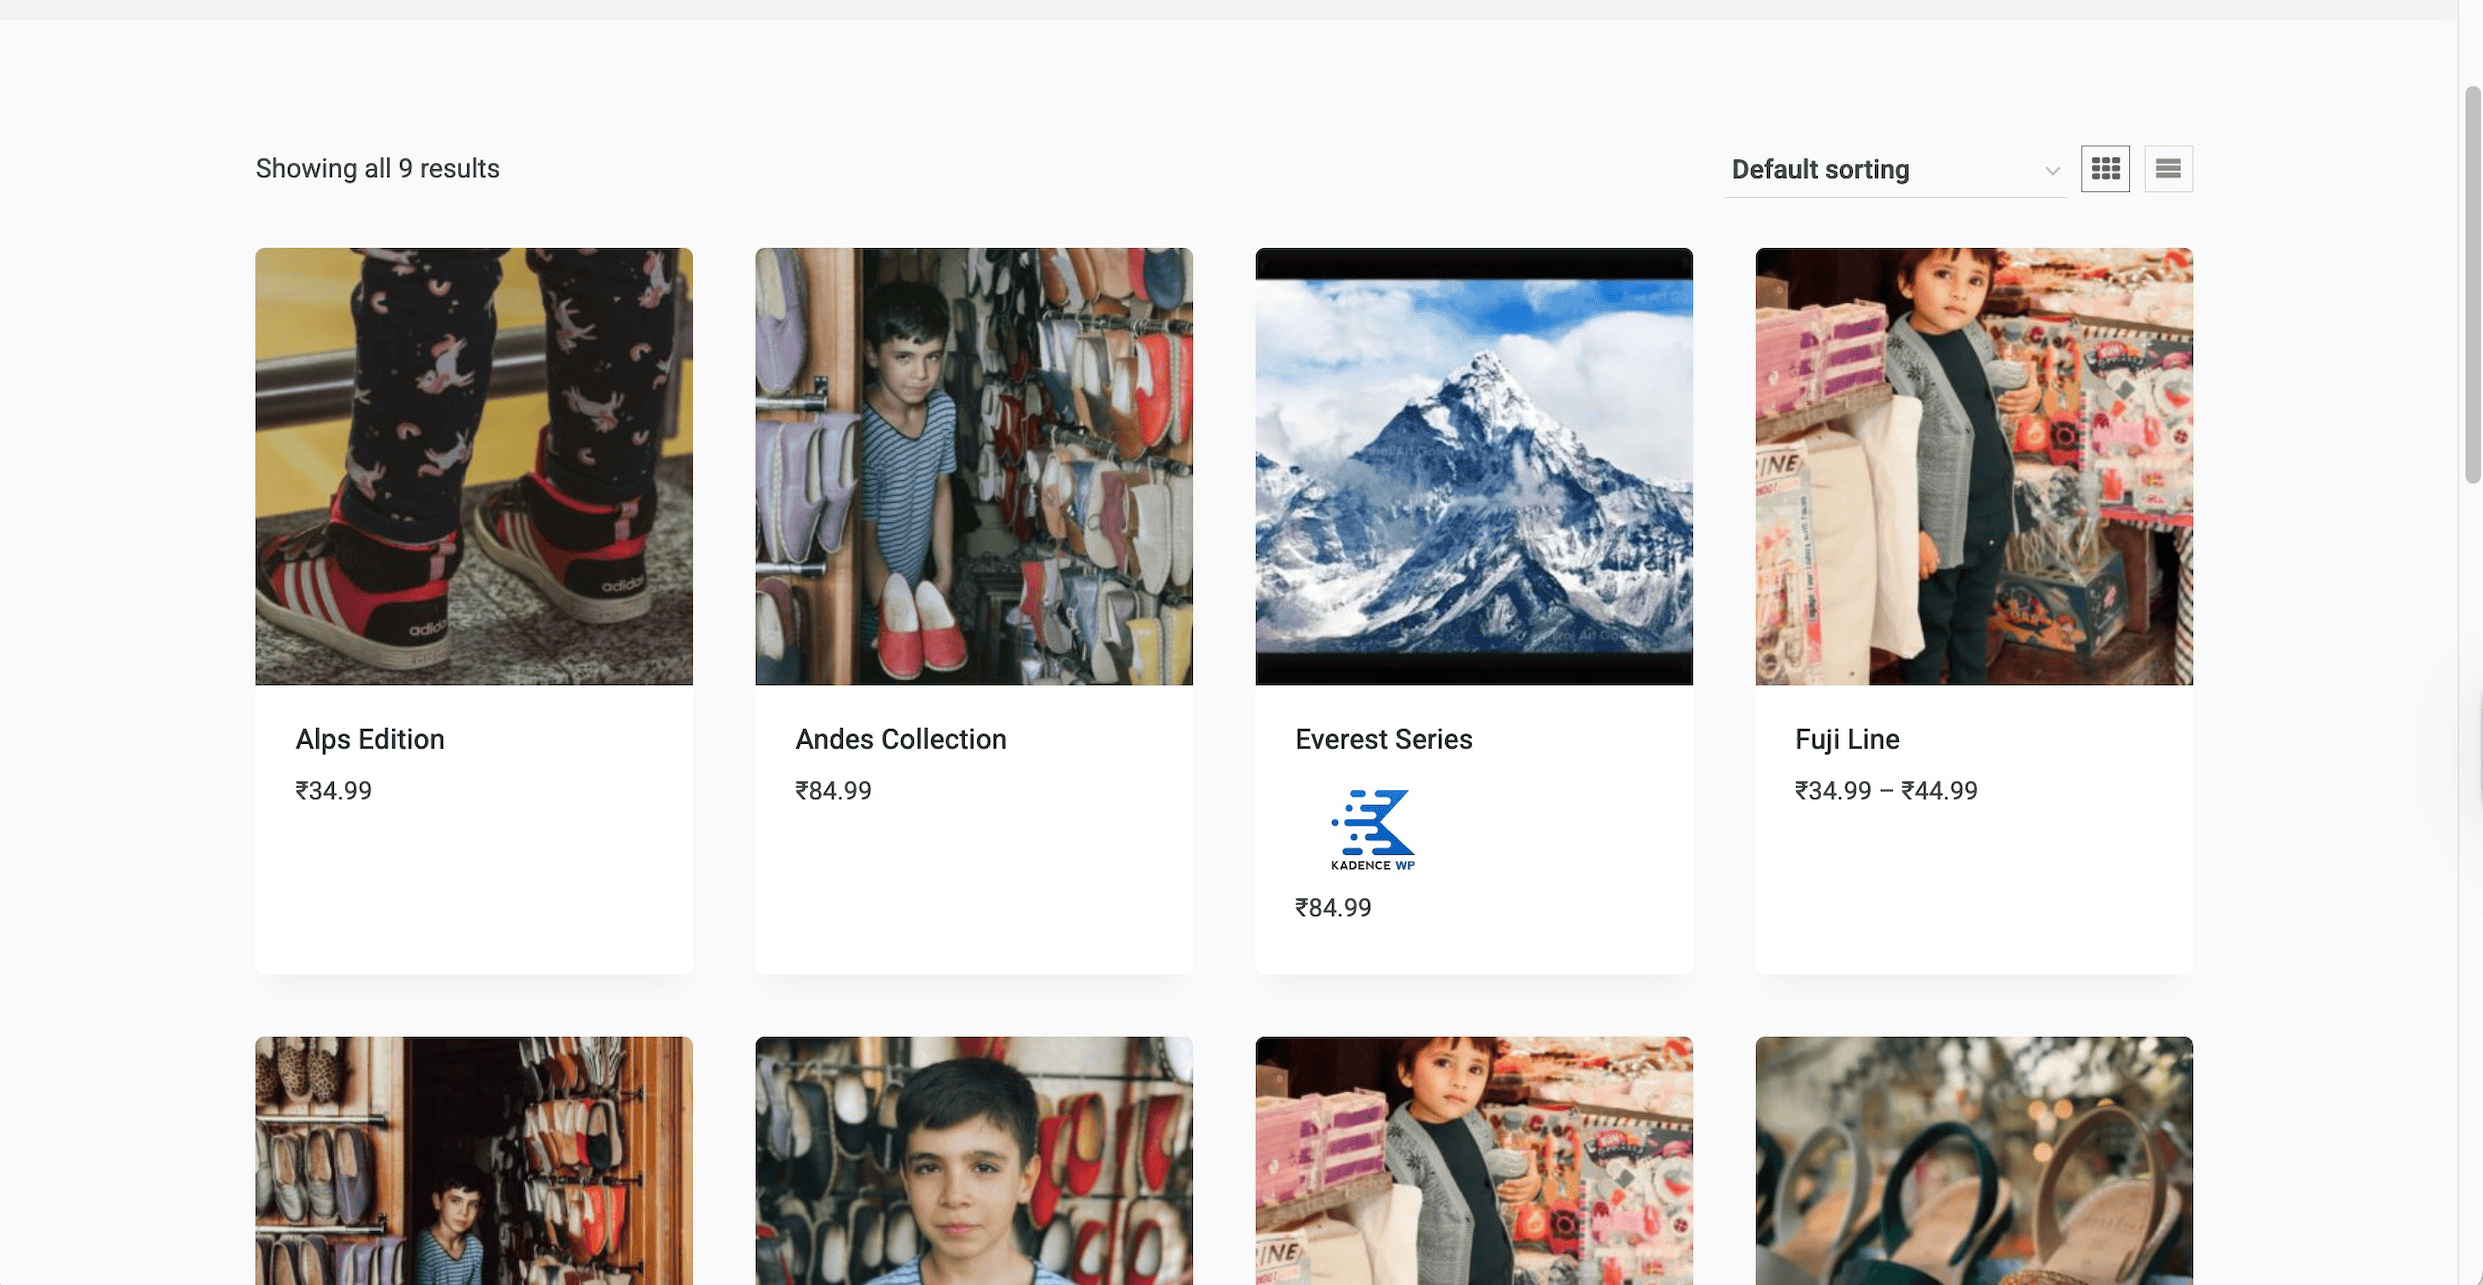Click second-row thumbnail of boy in shoe doorway

(473, 1160)
